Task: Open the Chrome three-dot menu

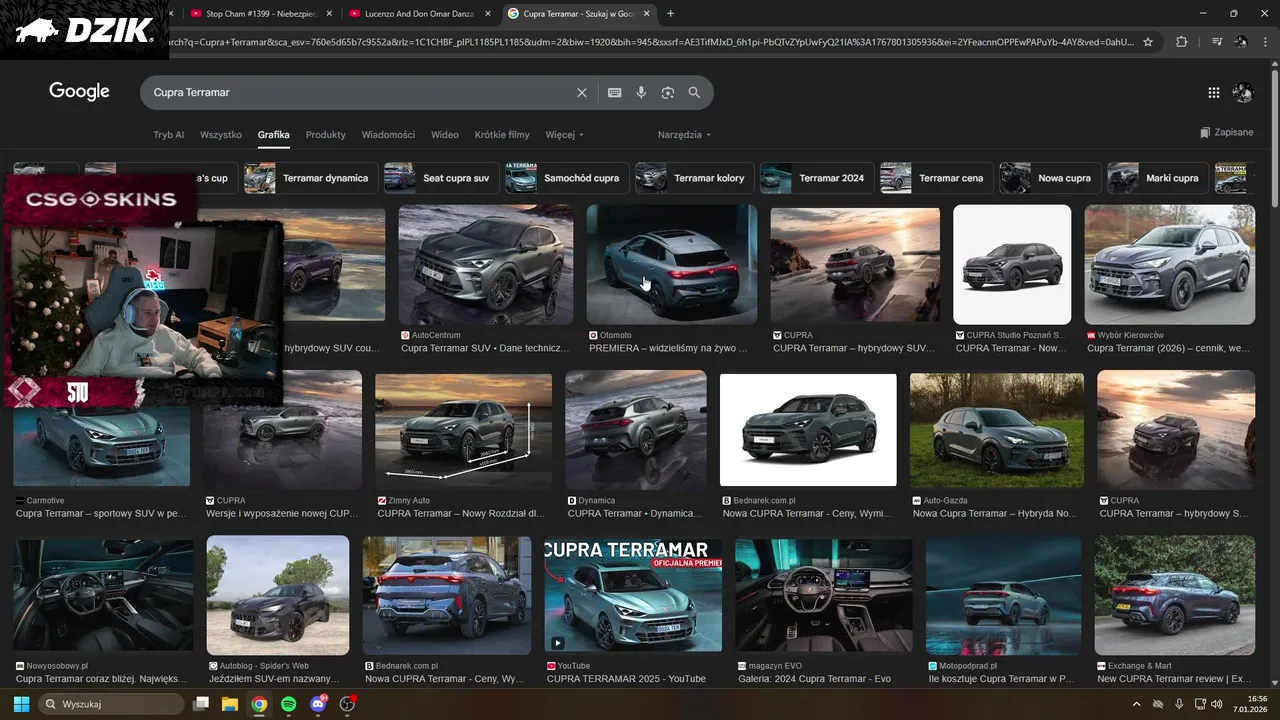Action: [1267, 42]
